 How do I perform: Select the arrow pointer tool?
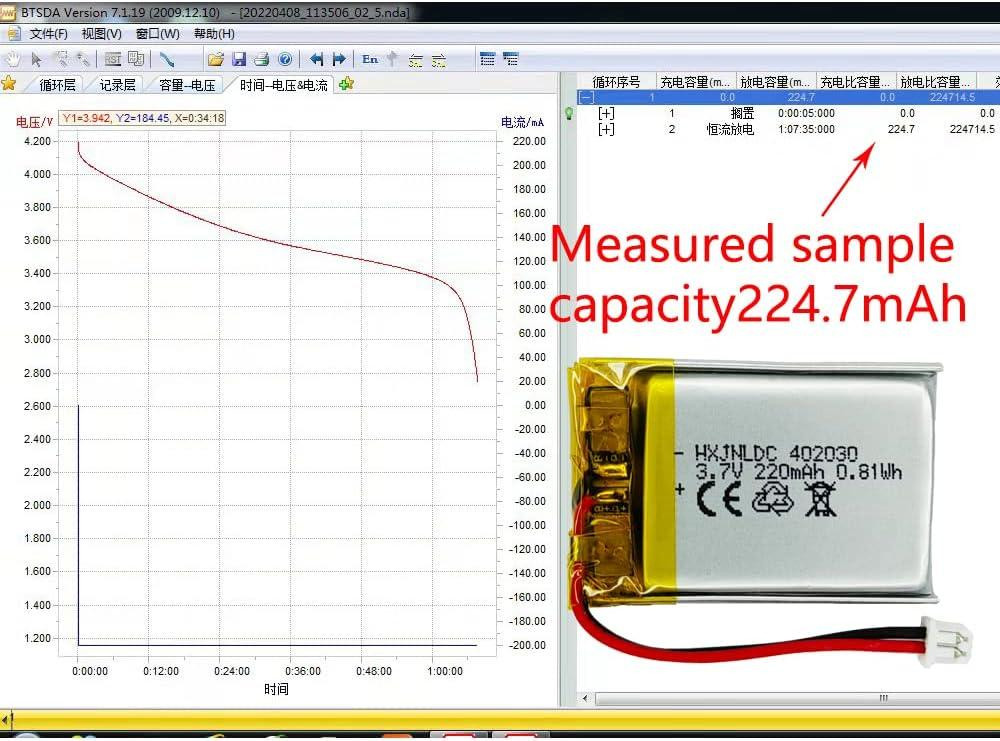pyautogui.click(x=37, y=59)
